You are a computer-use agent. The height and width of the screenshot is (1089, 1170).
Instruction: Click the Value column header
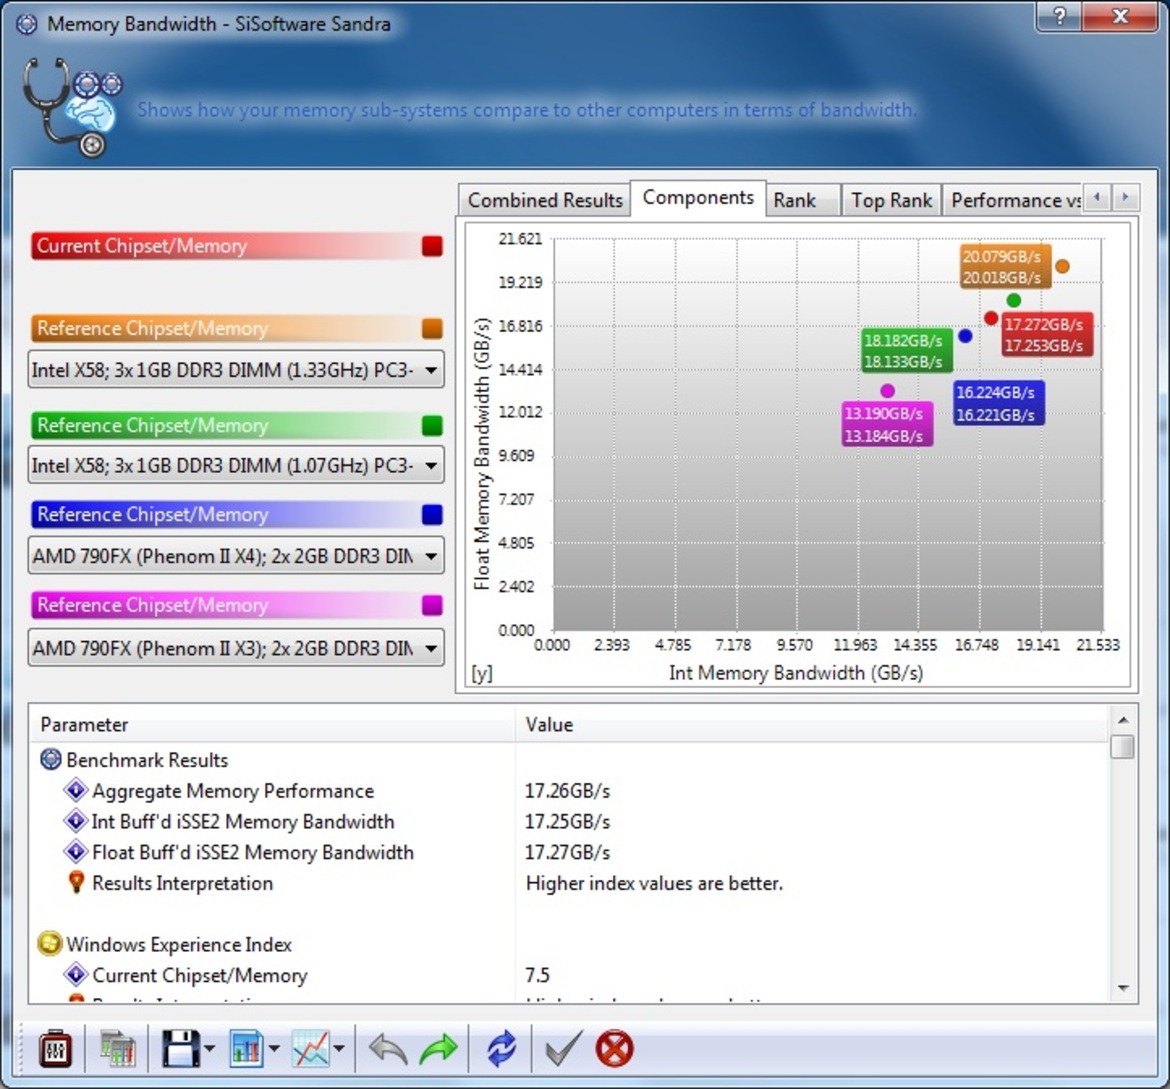click(811, 724)
